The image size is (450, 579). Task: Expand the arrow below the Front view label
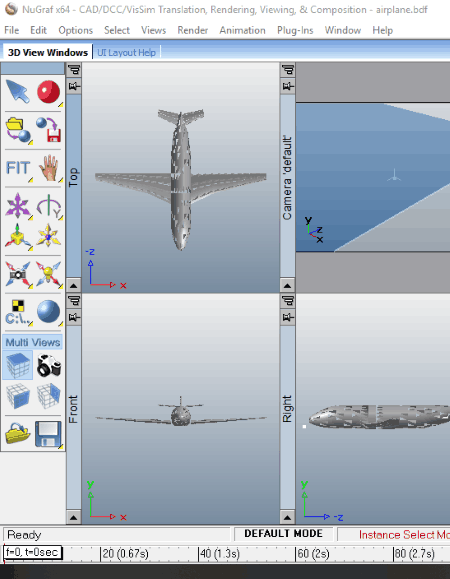pyautogui.click(x=73, y=517)
